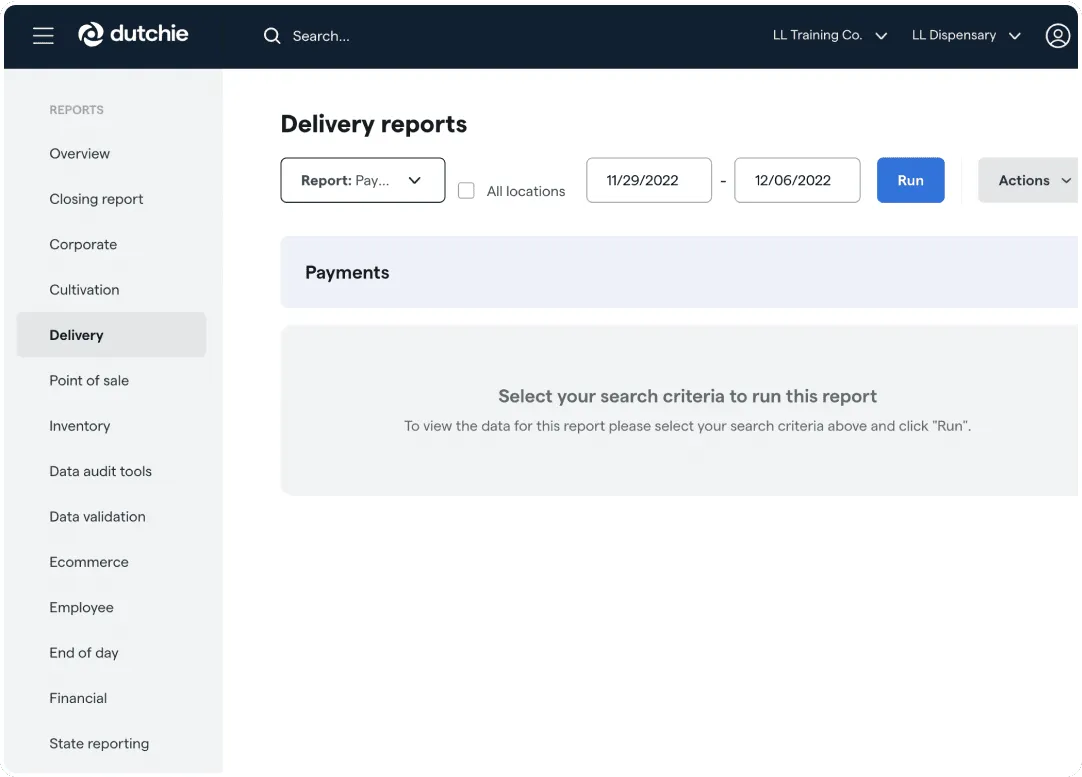Expand the LL Dispensary location dropdown
This screenshot has width=1082, height=777.
(x=966, y=35)
